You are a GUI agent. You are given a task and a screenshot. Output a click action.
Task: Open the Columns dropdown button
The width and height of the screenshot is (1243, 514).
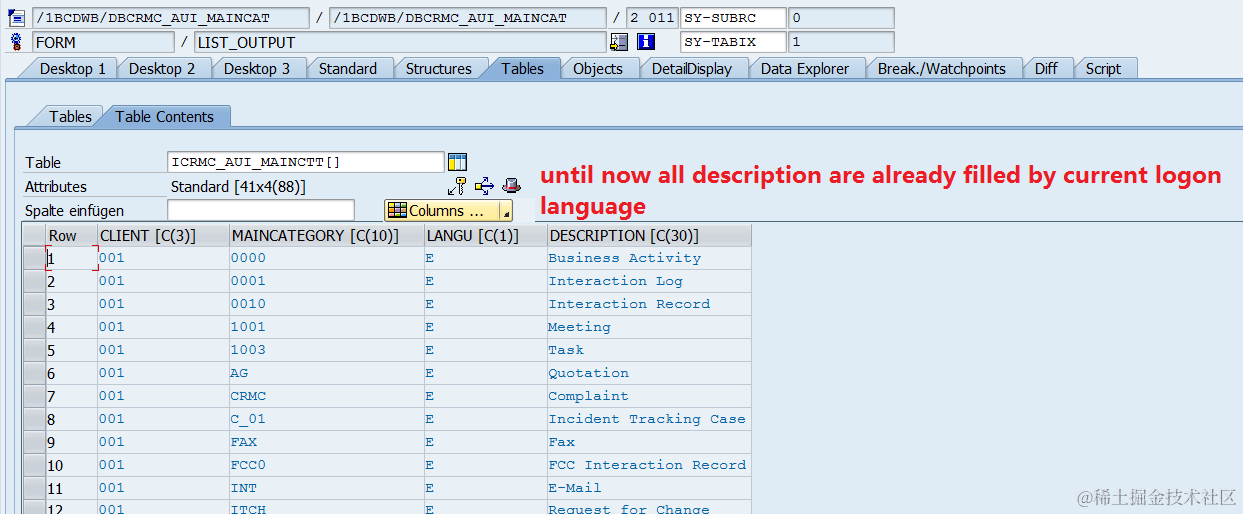coord(448,210)
